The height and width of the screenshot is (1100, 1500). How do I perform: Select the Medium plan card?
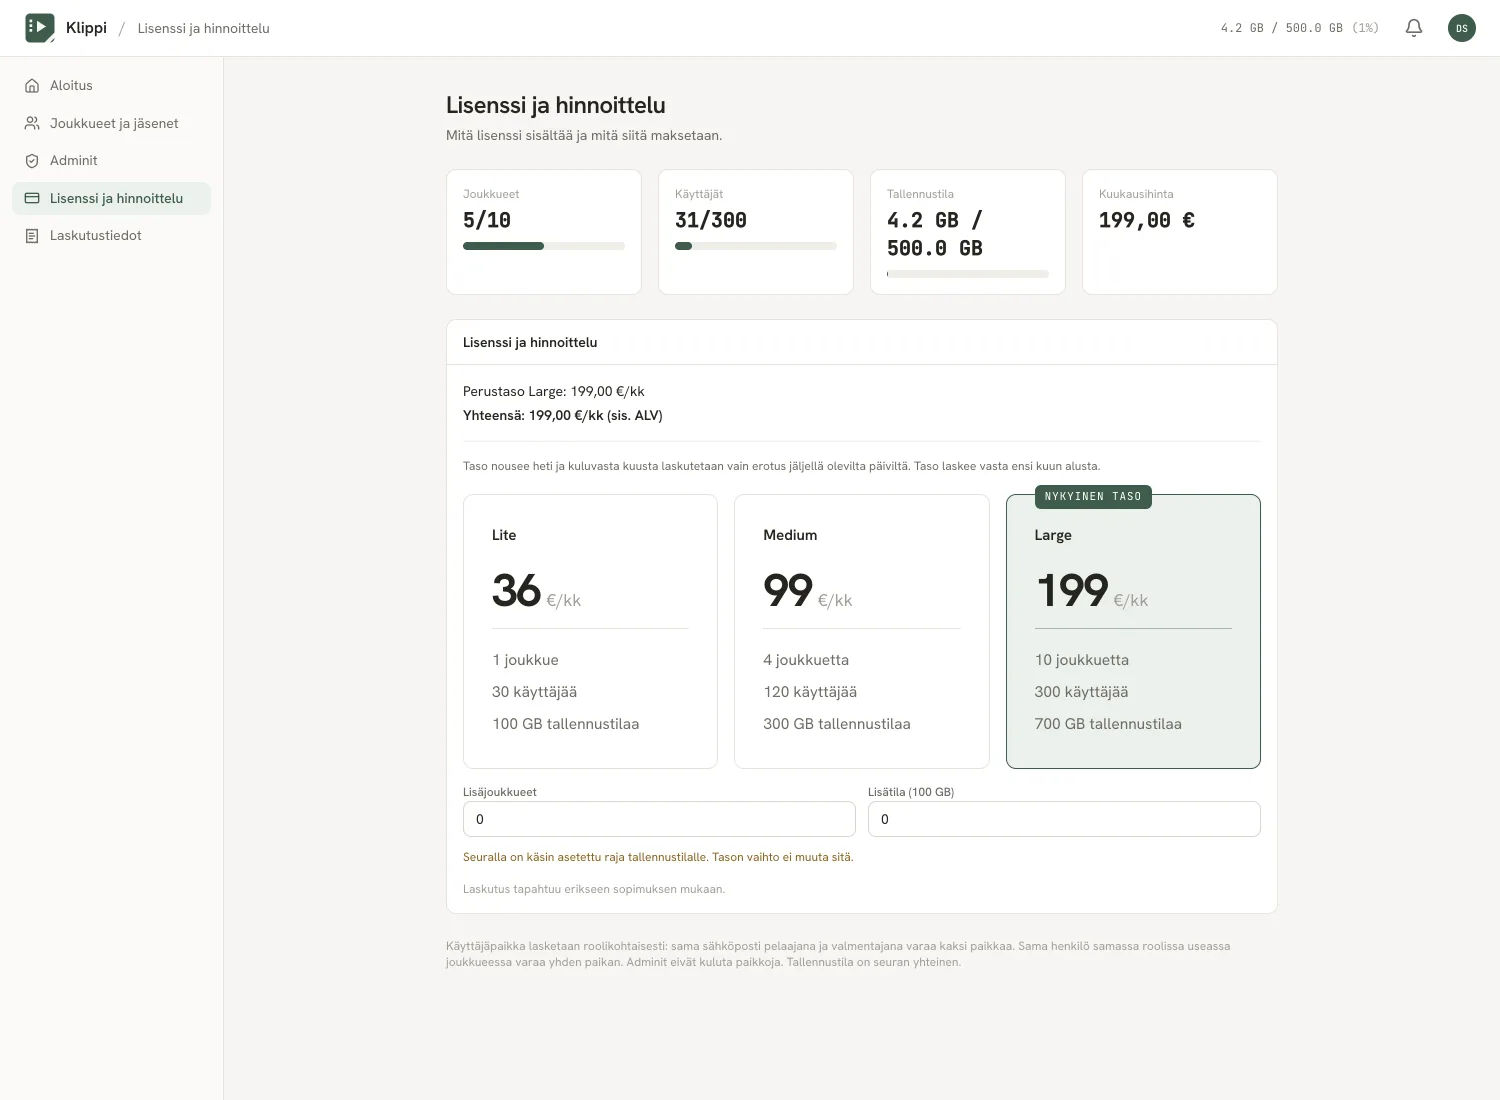click(x=862, y=631)
